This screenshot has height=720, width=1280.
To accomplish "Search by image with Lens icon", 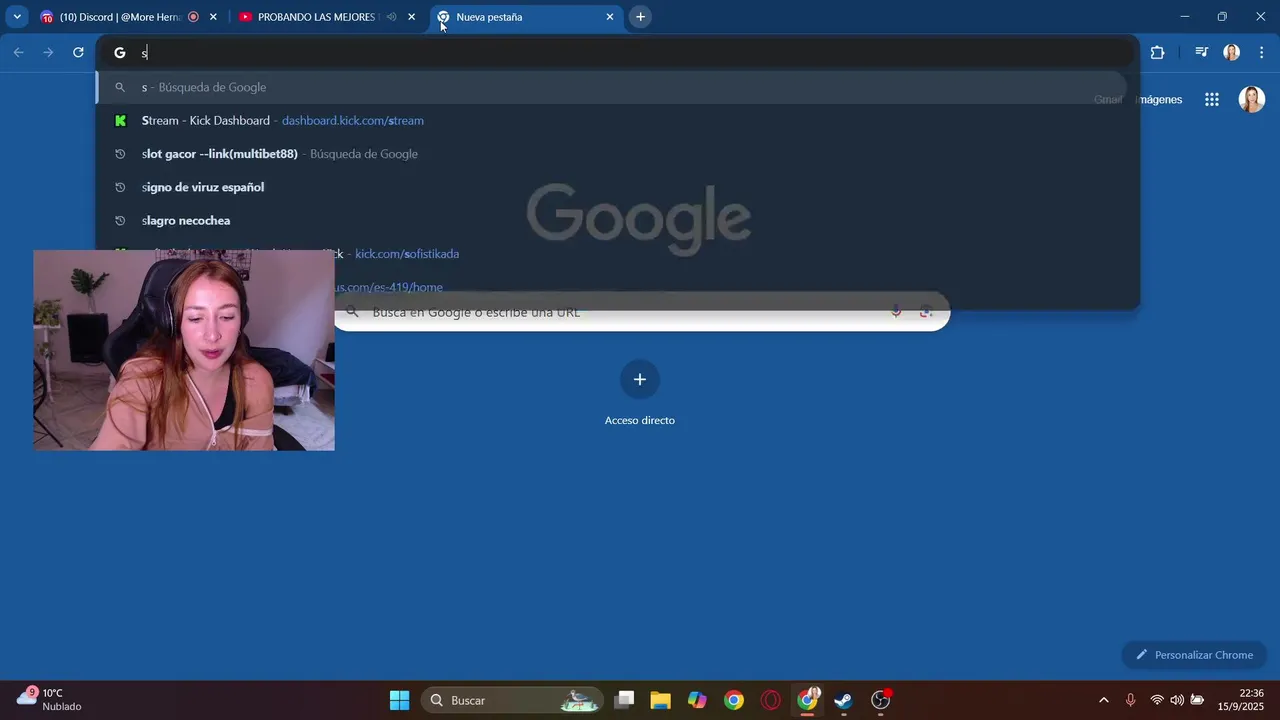I will point(927,312).
